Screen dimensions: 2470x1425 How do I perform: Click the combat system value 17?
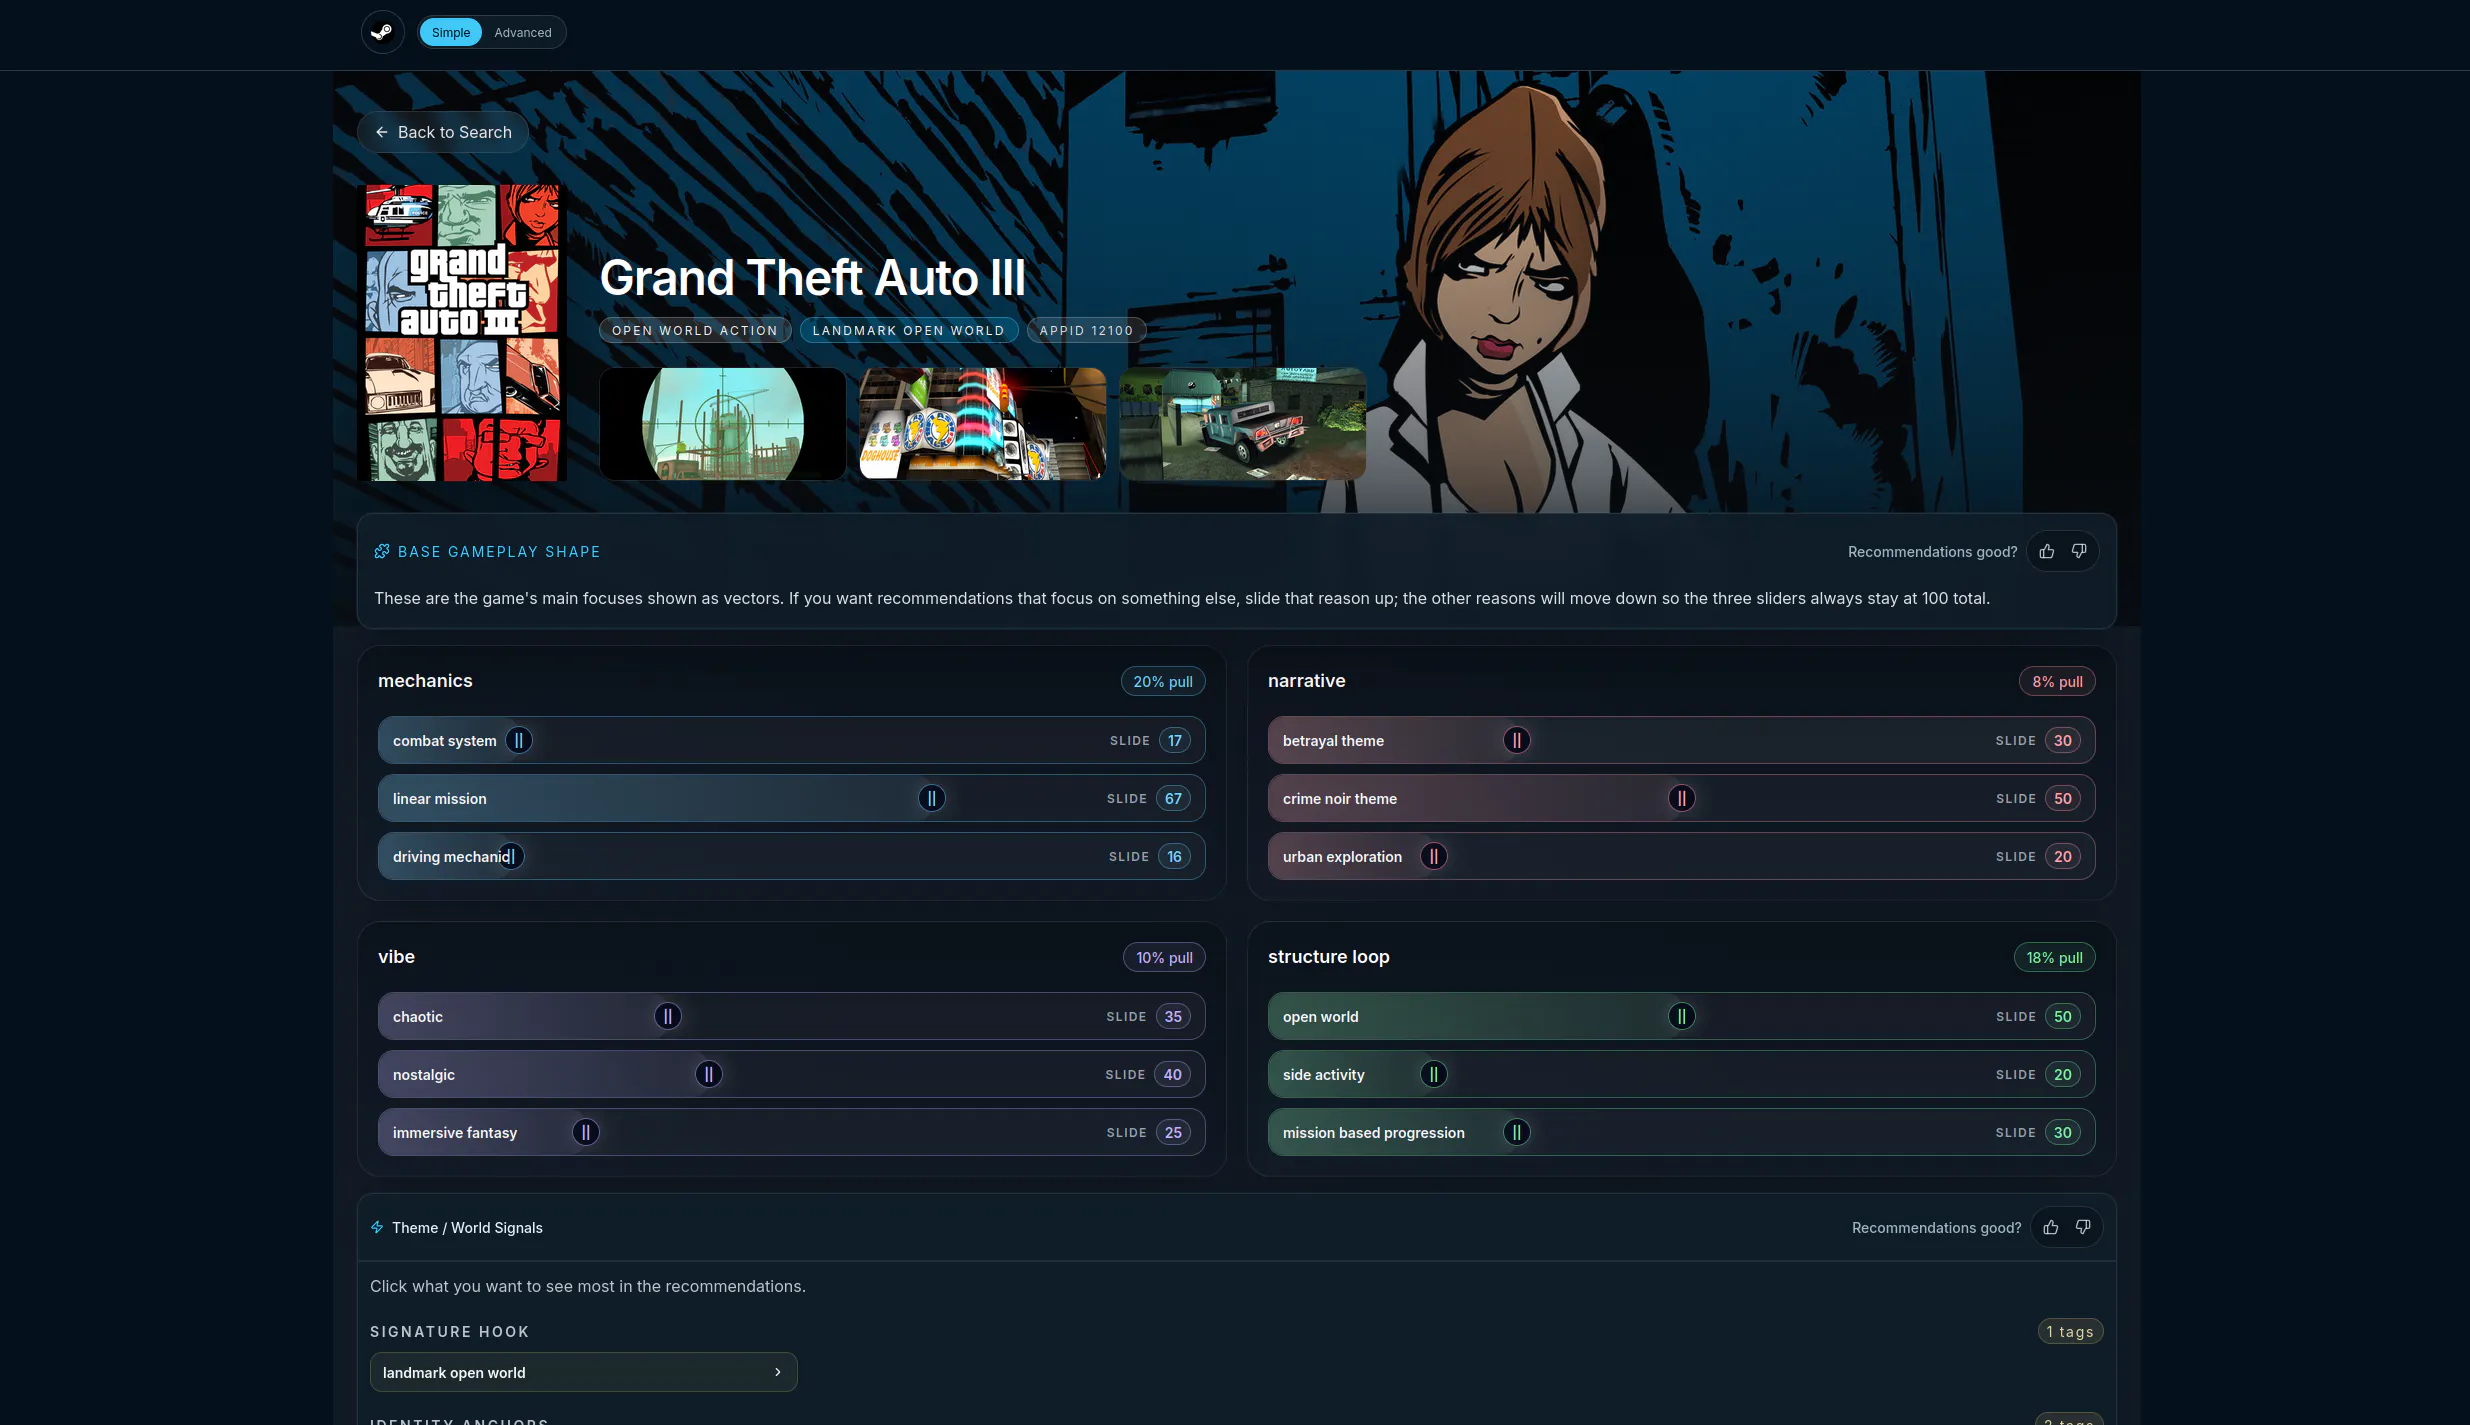(1175, 740)
